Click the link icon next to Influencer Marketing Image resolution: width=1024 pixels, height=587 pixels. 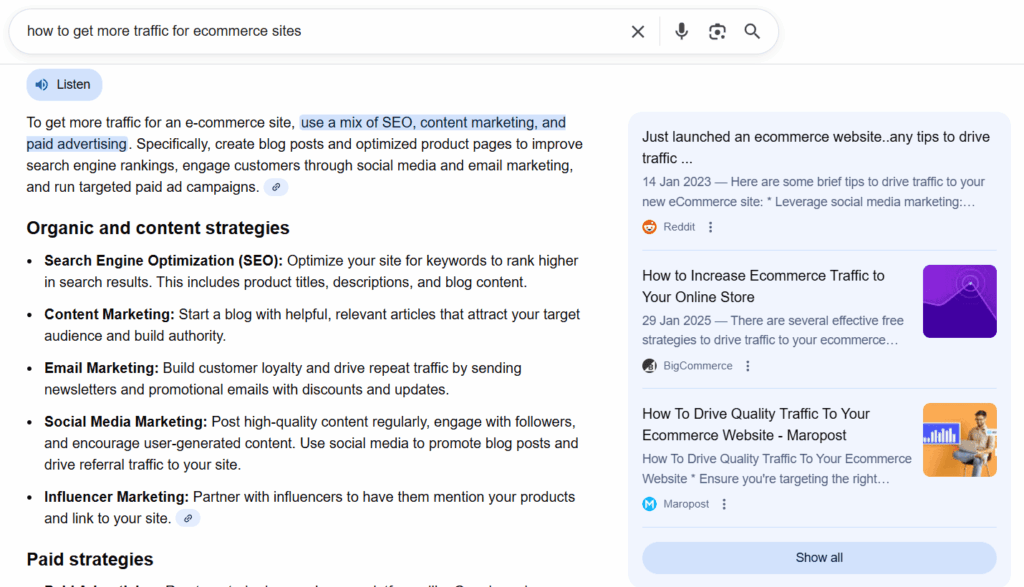click(187, 518)
